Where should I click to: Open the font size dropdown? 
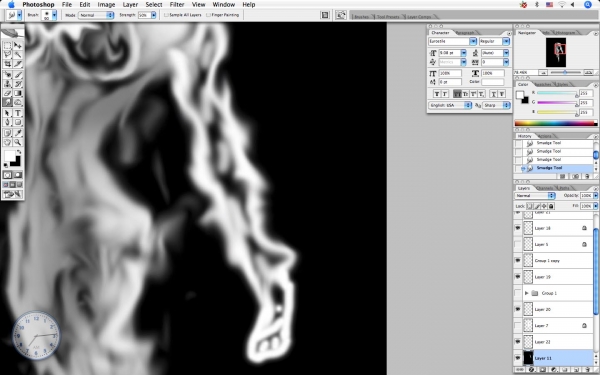point(463,53)
